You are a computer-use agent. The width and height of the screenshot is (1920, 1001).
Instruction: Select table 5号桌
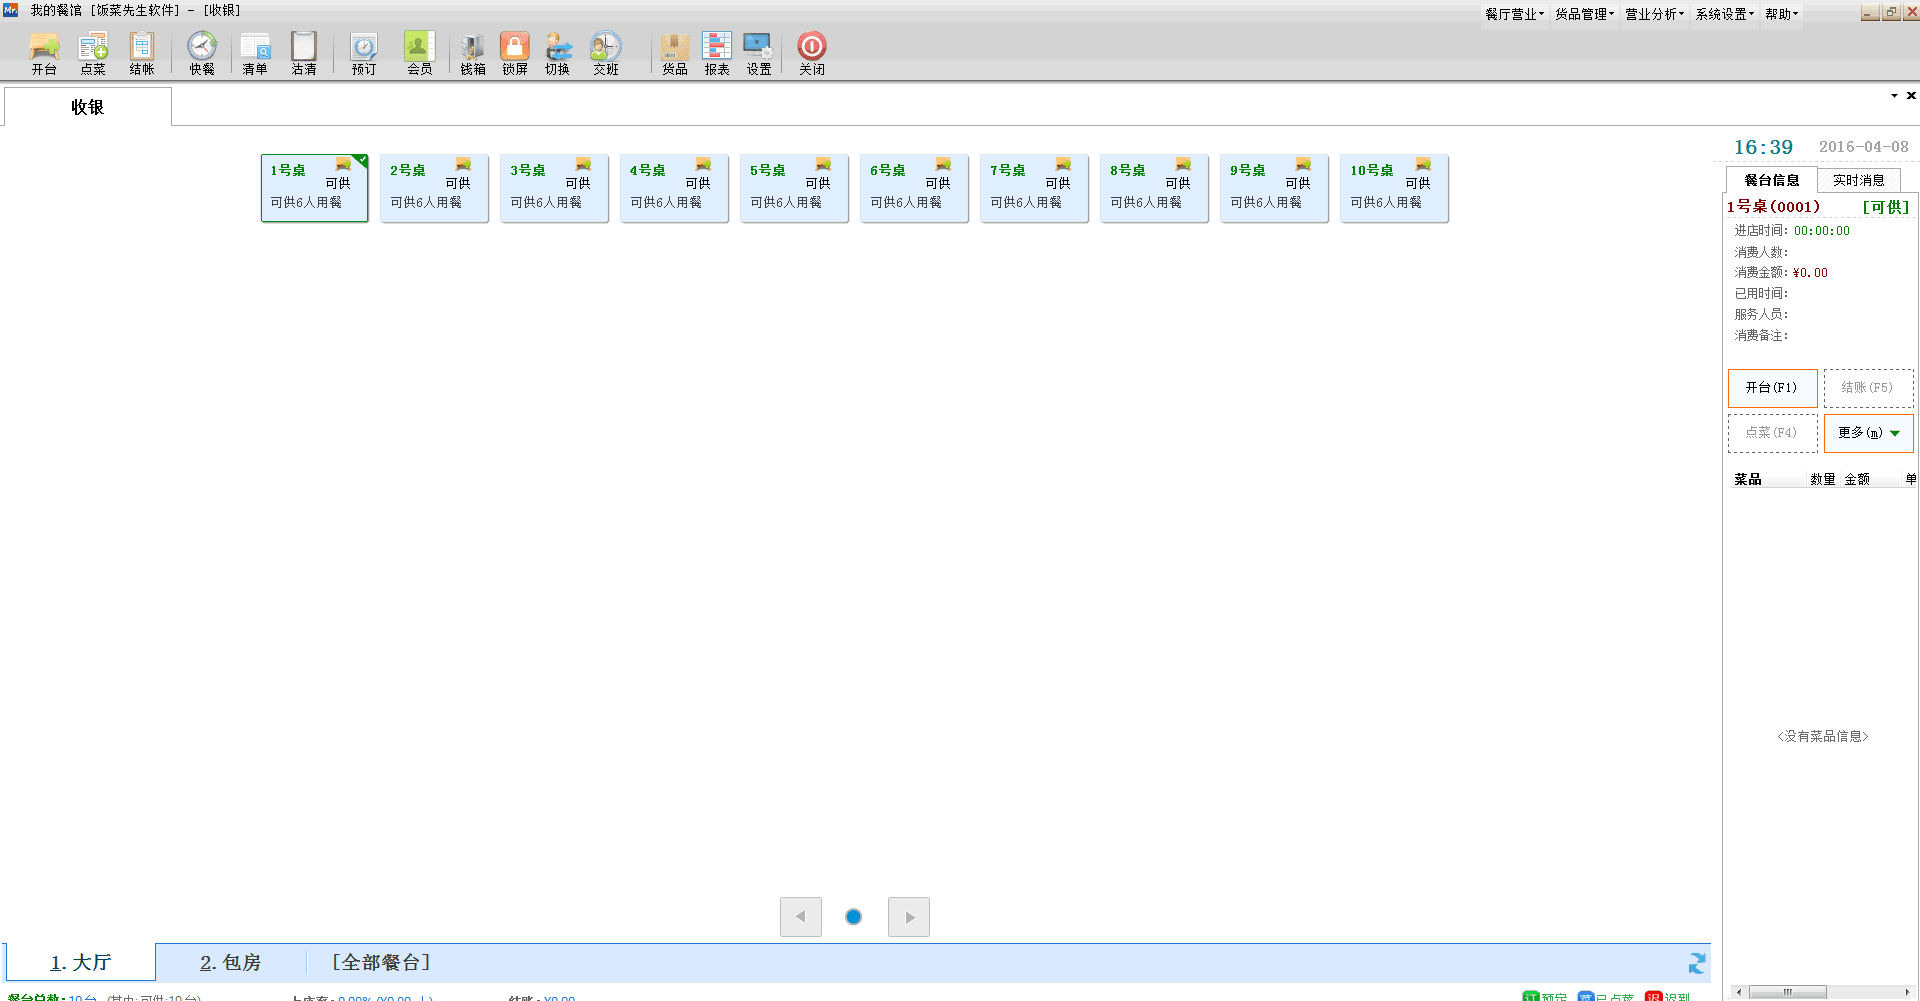point(794,188)
